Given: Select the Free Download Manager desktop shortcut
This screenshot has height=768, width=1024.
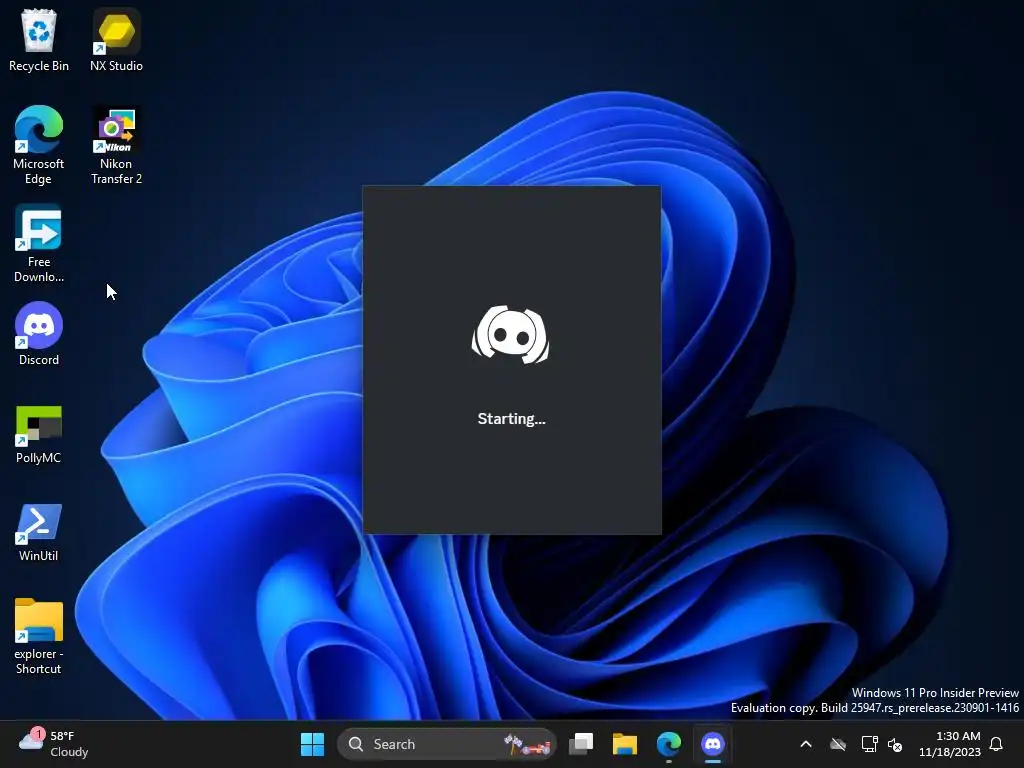Looking at the screenshot, I should point(39,243).
